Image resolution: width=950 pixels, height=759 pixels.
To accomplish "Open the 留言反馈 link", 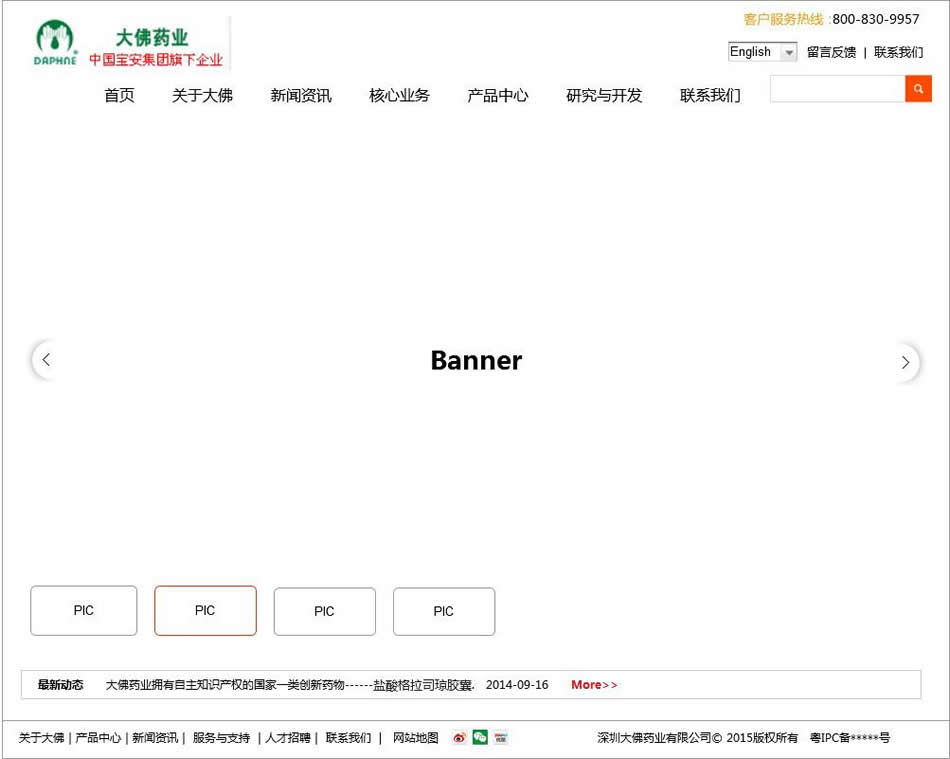I will point(832,52).
